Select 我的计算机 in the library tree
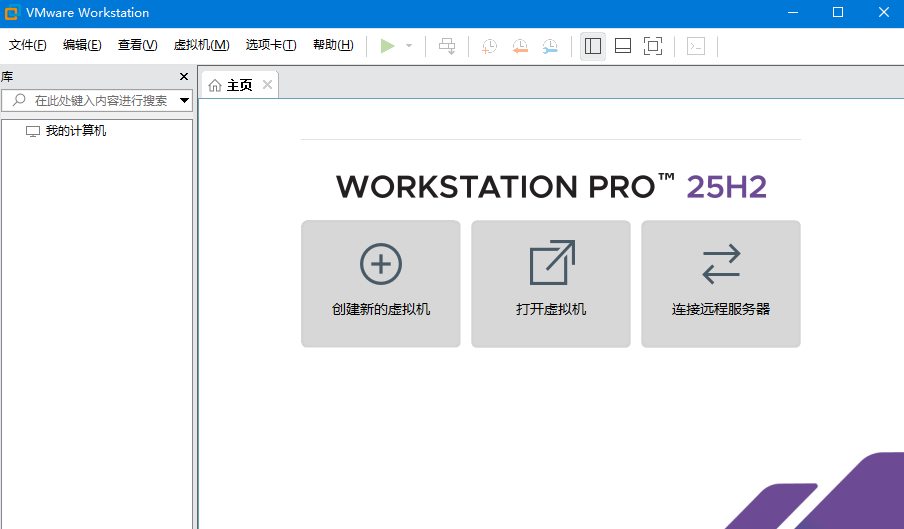 pyautogui.click(x=75, y=131)
